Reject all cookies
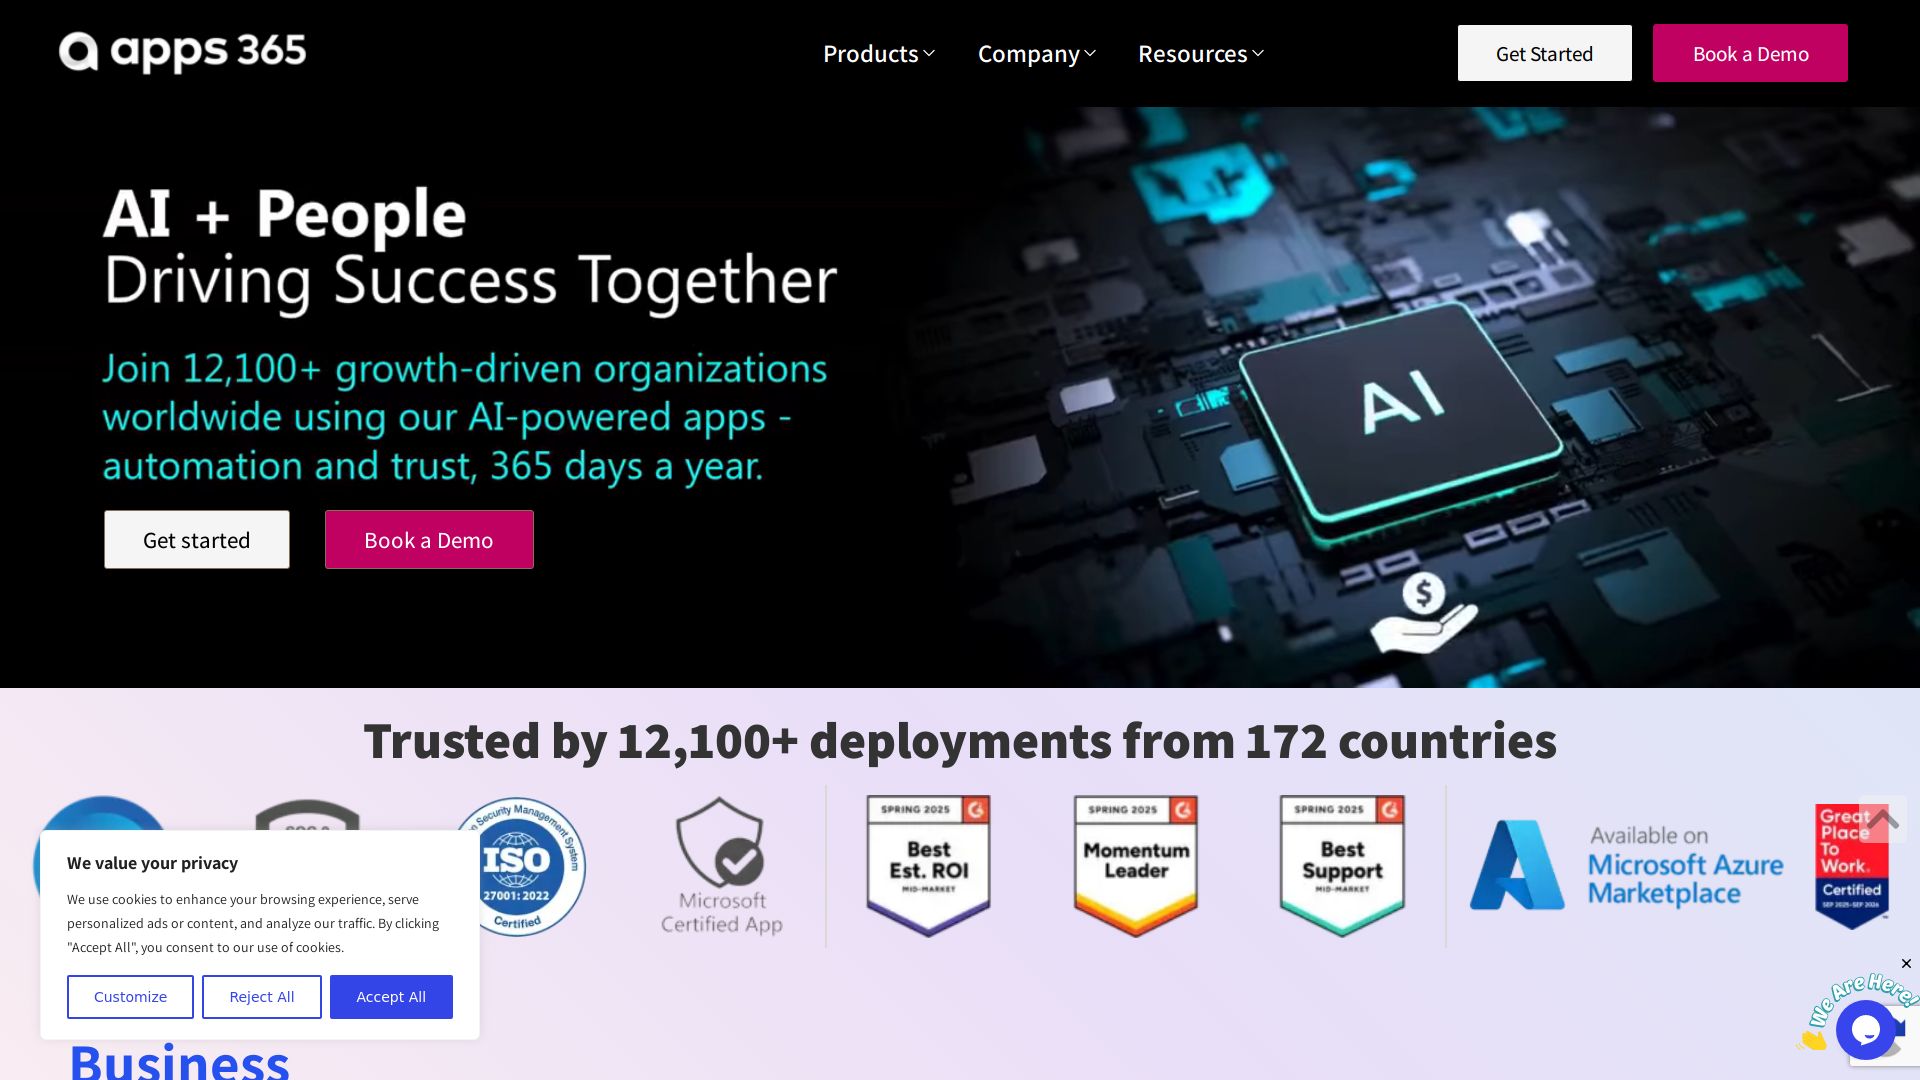Screen dimensions: 1920x1080 [262, 997]
